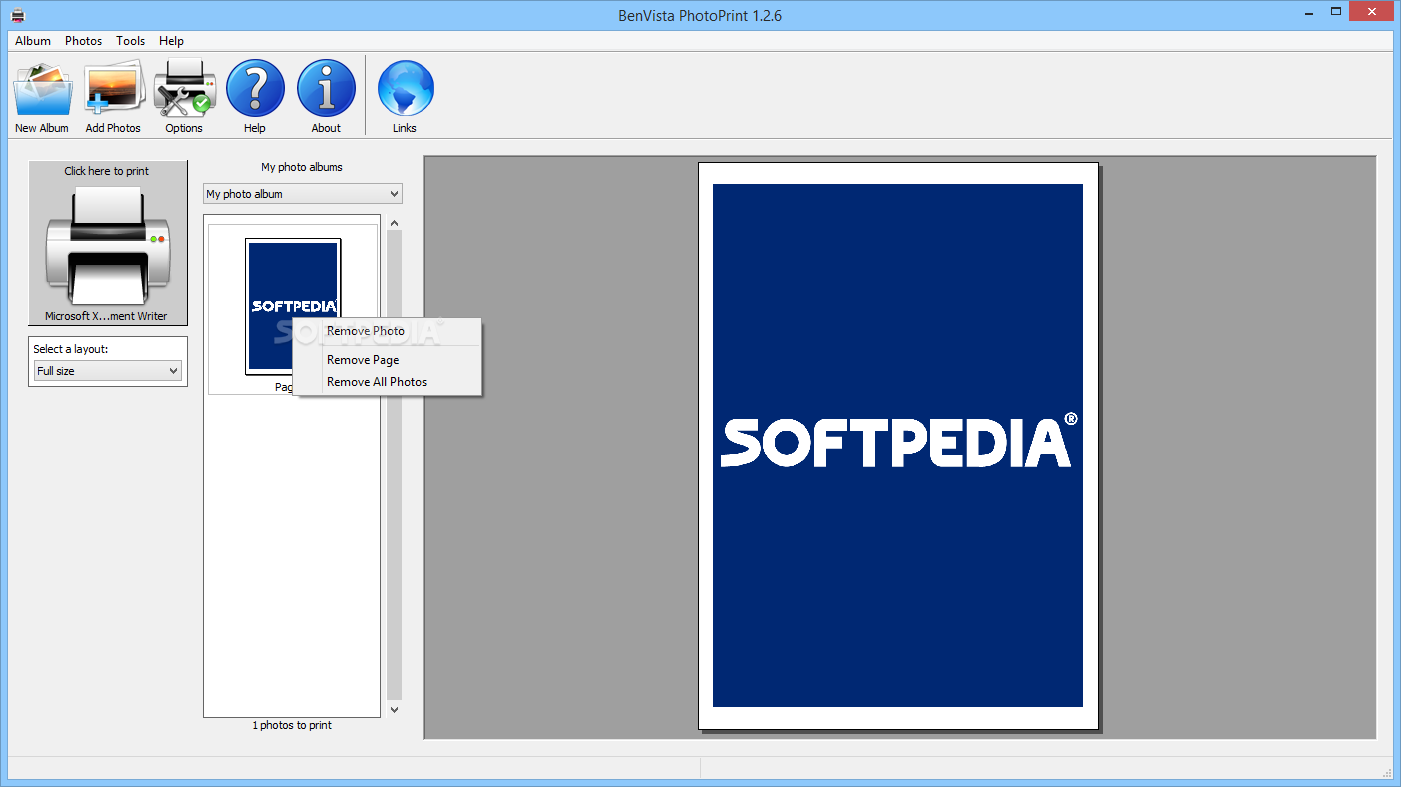
Task: Choose Remove Photo from the context menu
Action: pos(387,331)
